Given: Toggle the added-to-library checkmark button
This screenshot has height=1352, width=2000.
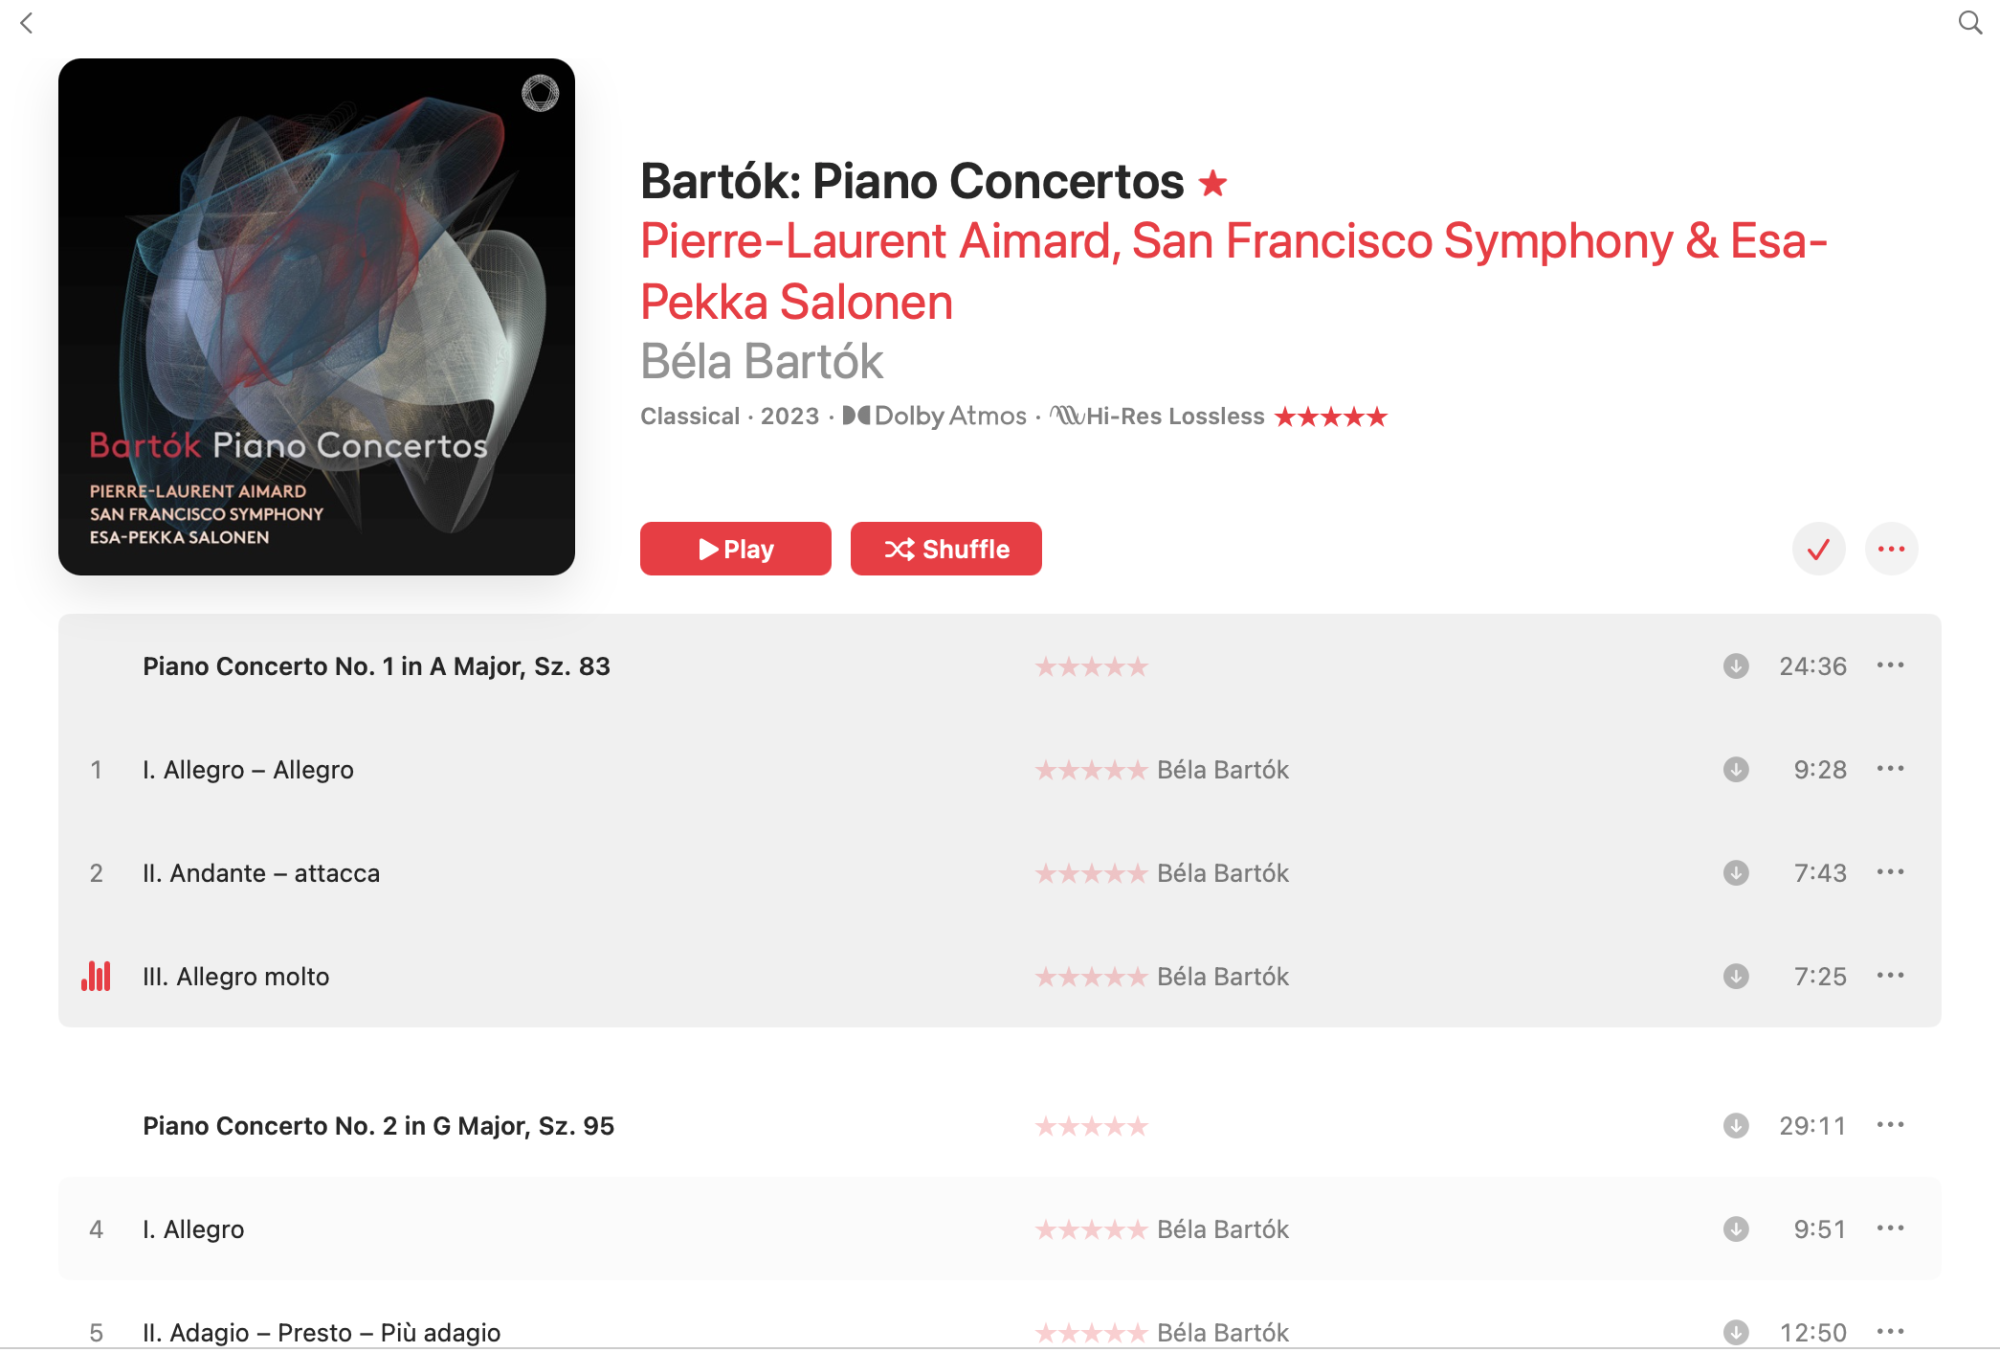Looking at the screenshot, I should pos(1818,549).
